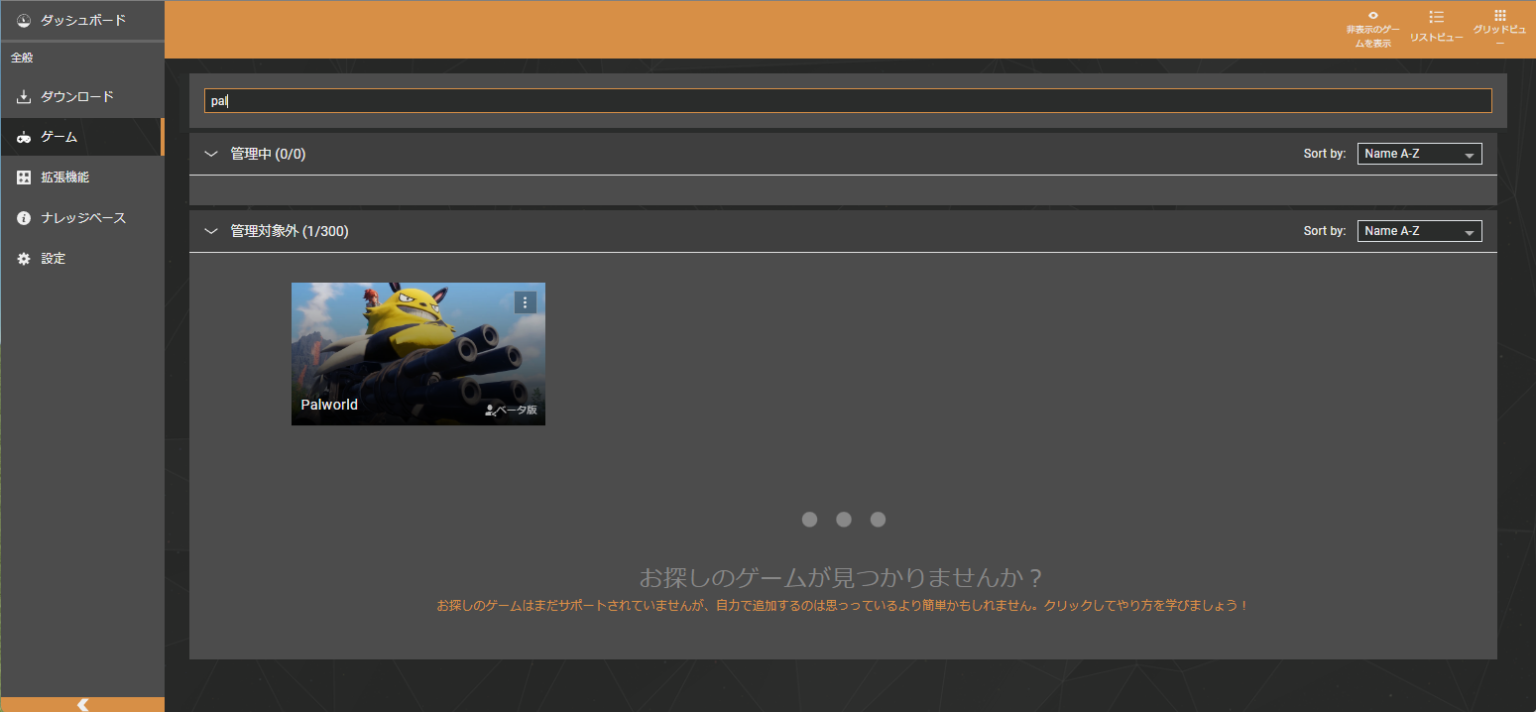Click the ゲーム controller icon in sidebar

coord(22,137)
